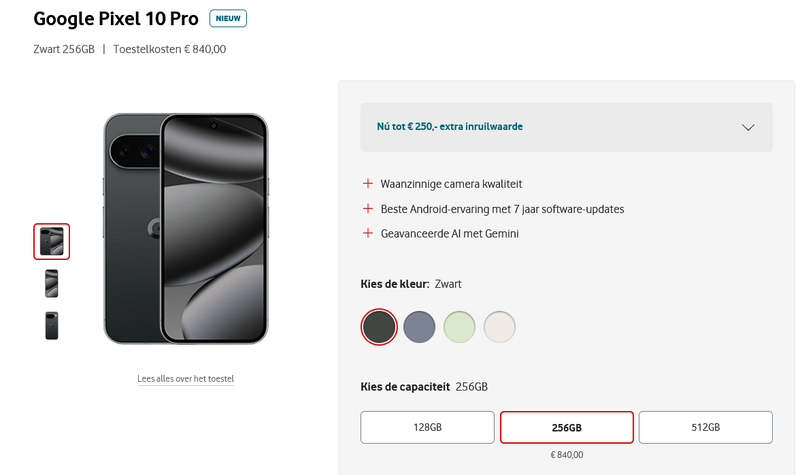
Task: Click the € 840,00 price under 256GB
Action: (x=566, y=455)
